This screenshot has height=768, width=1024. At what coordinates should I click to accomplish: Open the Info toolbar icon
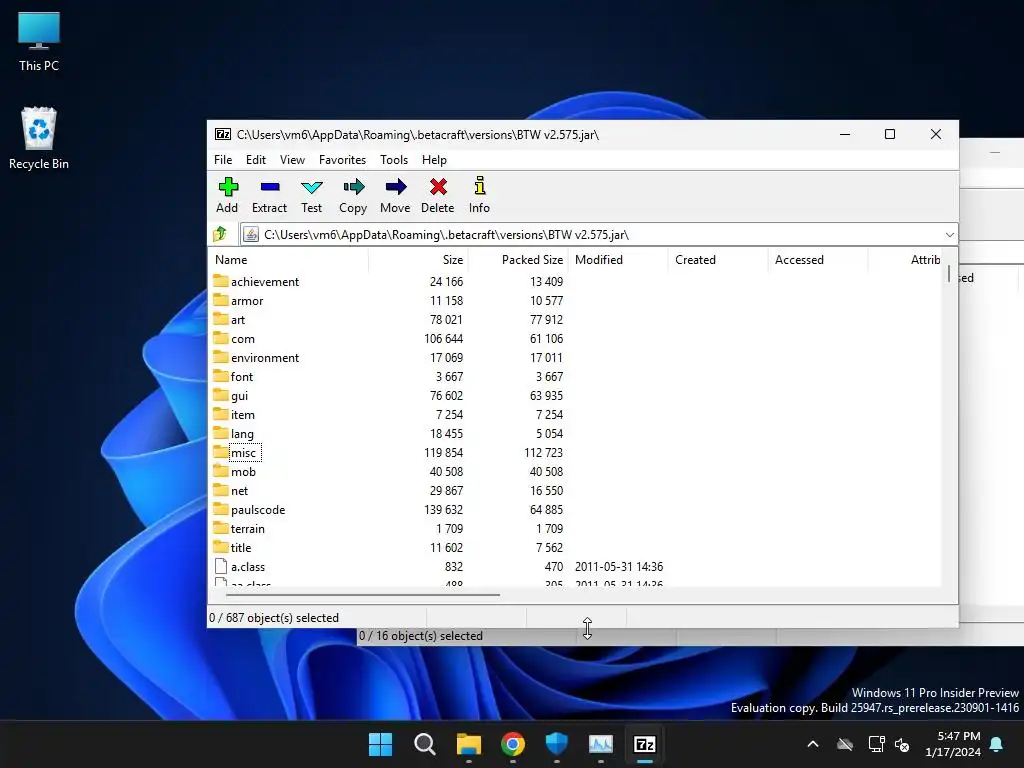479,194
